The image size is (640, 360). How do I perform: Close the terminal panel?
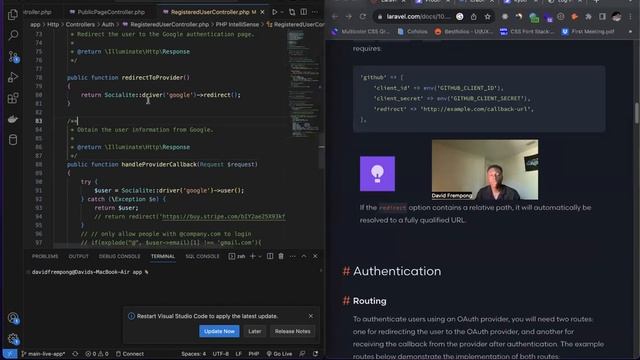pyautogui.click(x=315, y=256)
